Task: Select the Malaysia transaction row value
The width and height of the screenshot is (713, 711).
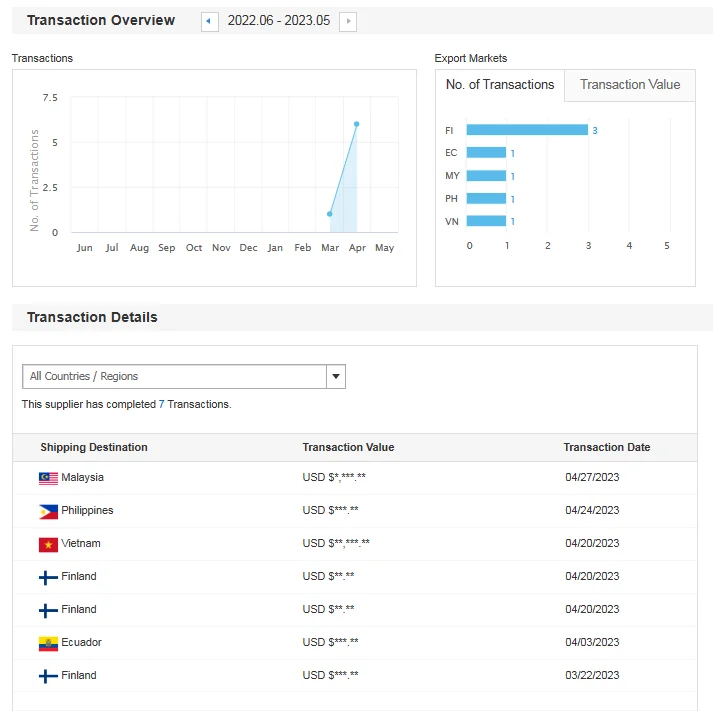Action: 334,478
